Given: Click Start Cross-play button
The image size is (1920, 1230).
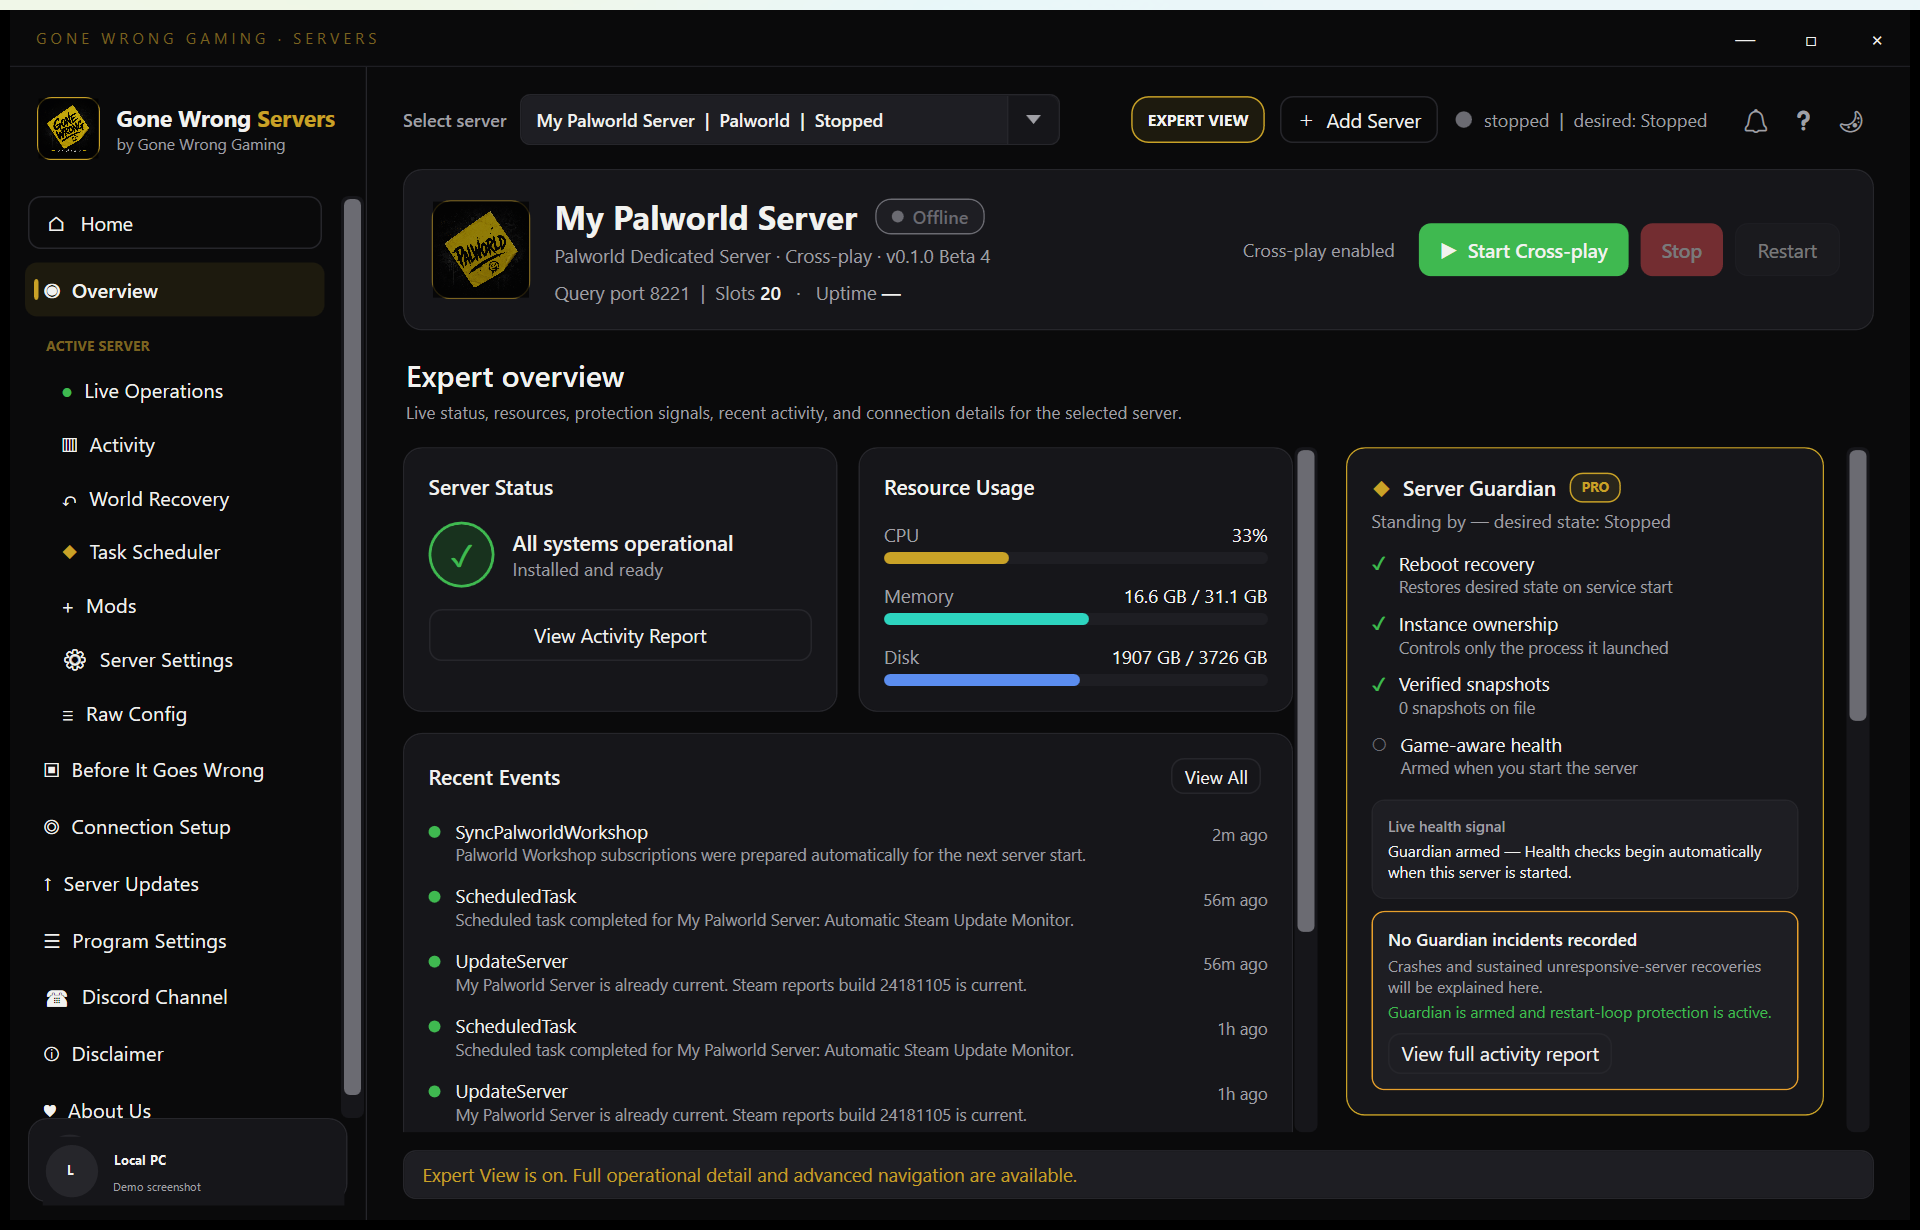Looking at the screenshot, I should (1523, 250).
